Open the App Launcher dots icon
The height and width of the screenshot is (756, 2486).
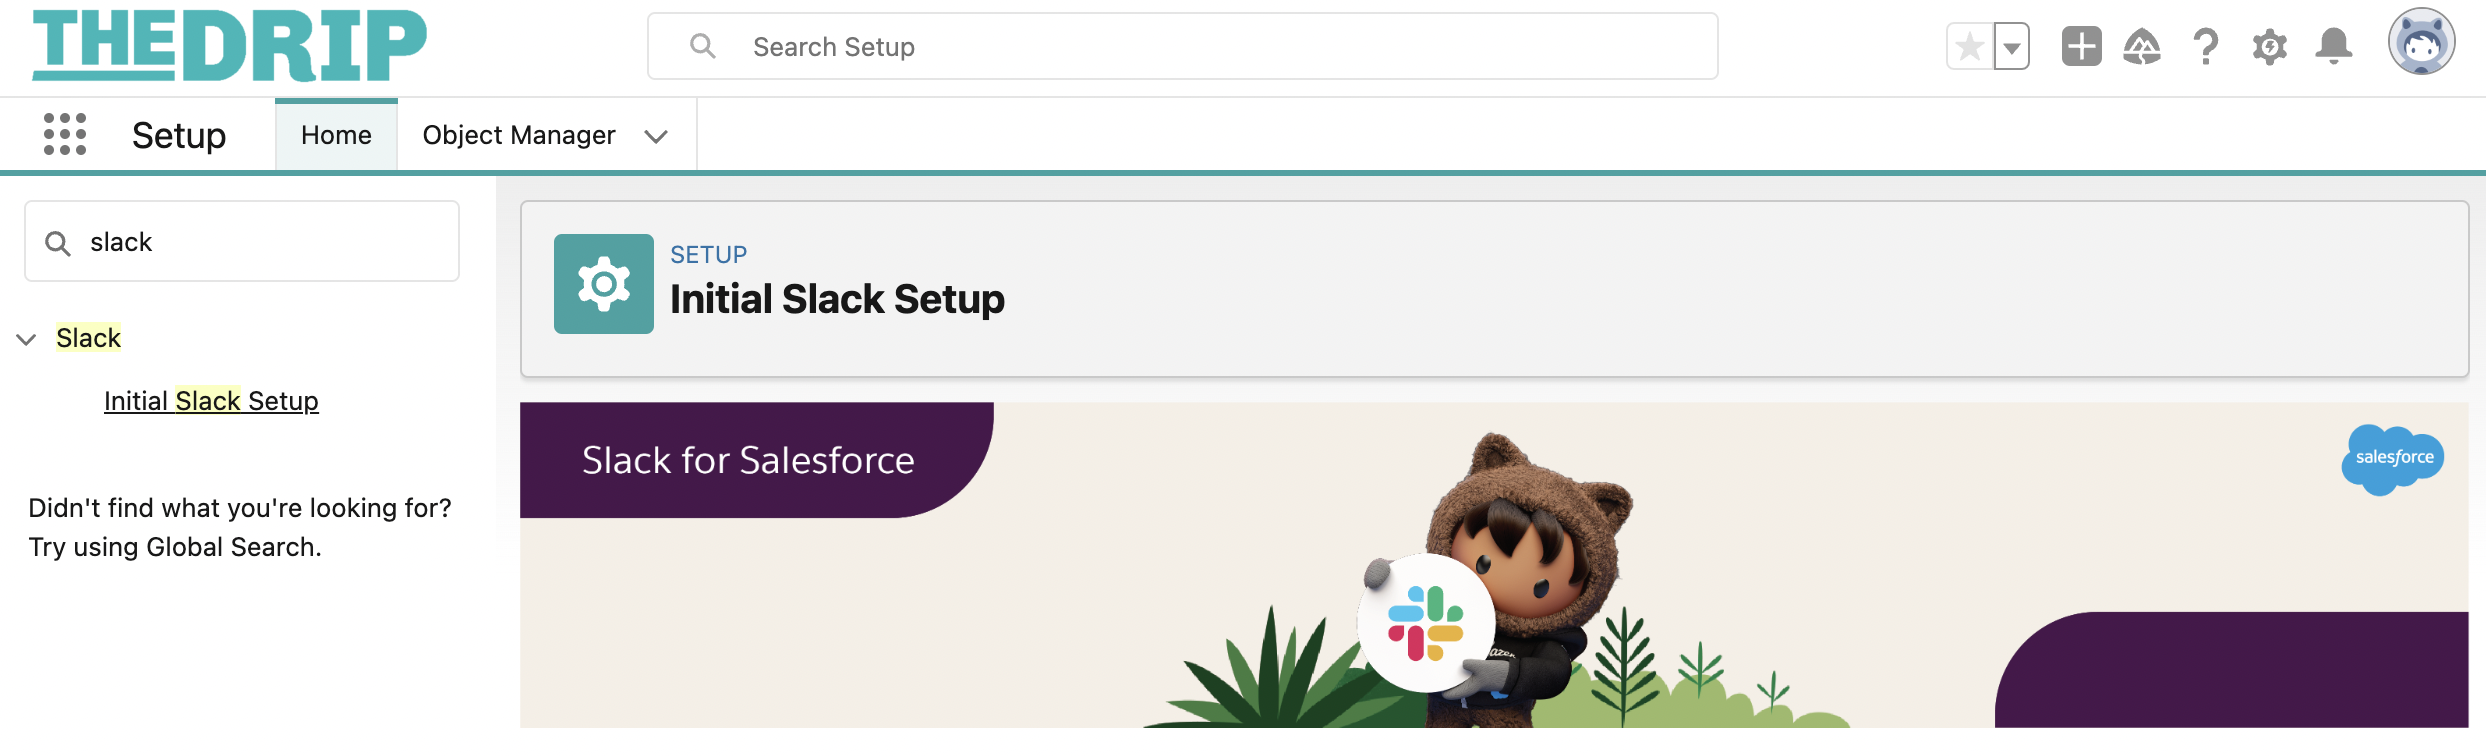pos(65,134)
